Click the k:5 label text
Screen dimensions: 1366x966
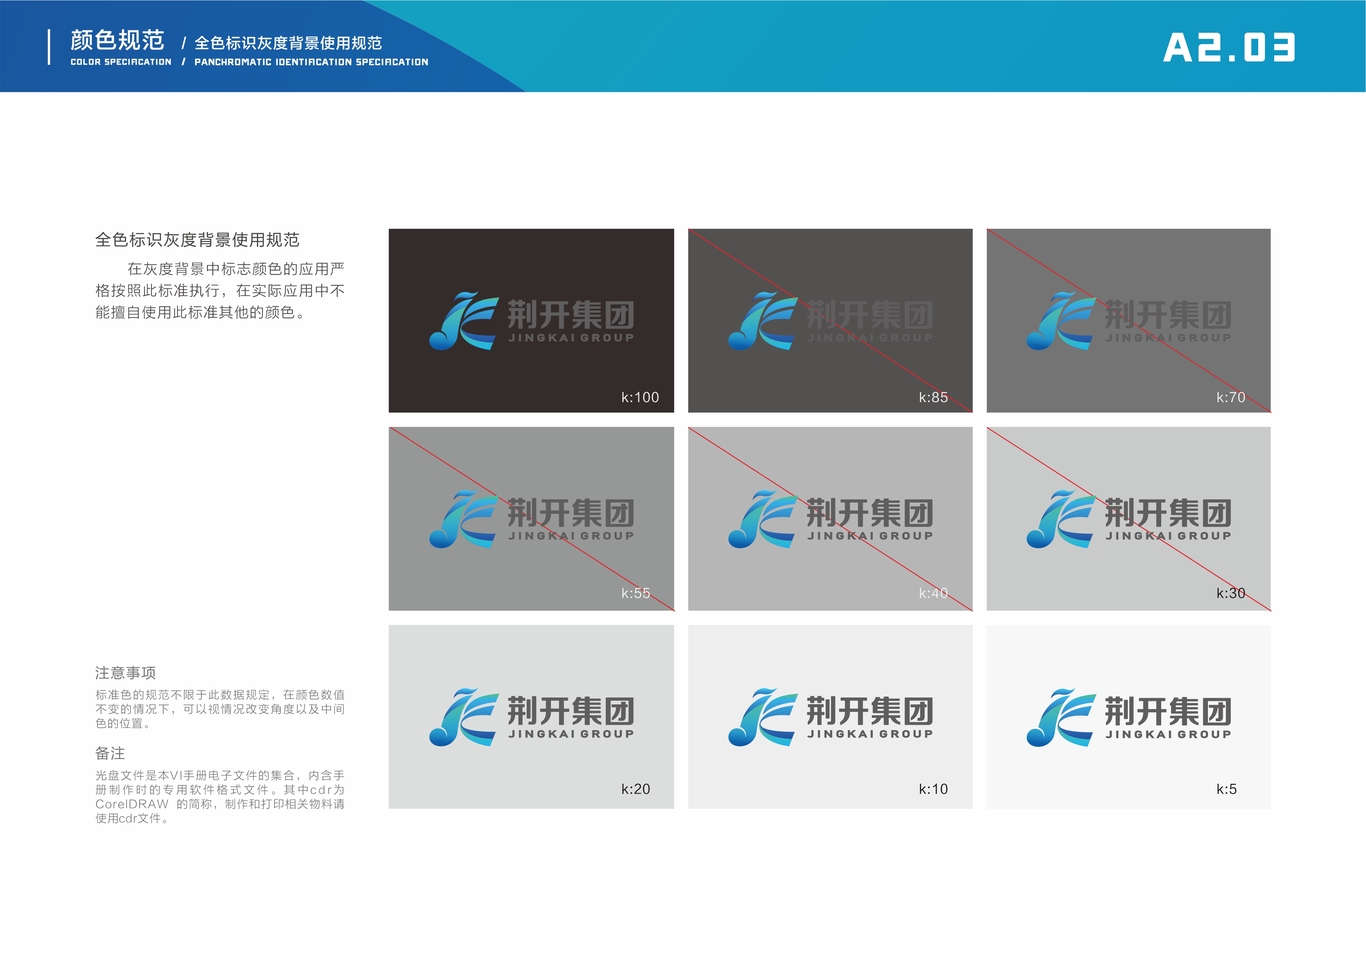[x=1227, y=789]
